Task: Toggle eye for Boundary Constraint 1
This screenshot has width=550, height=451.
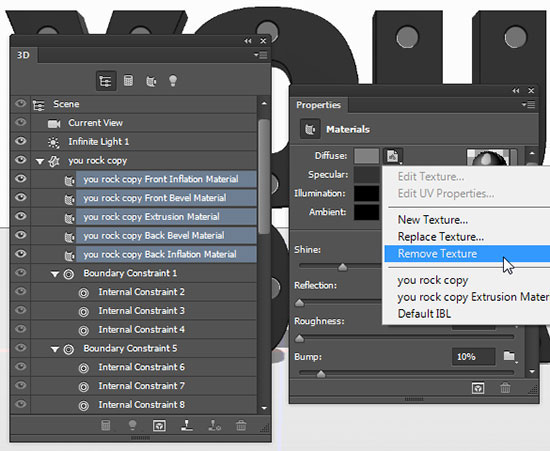Action: [21, 272]
